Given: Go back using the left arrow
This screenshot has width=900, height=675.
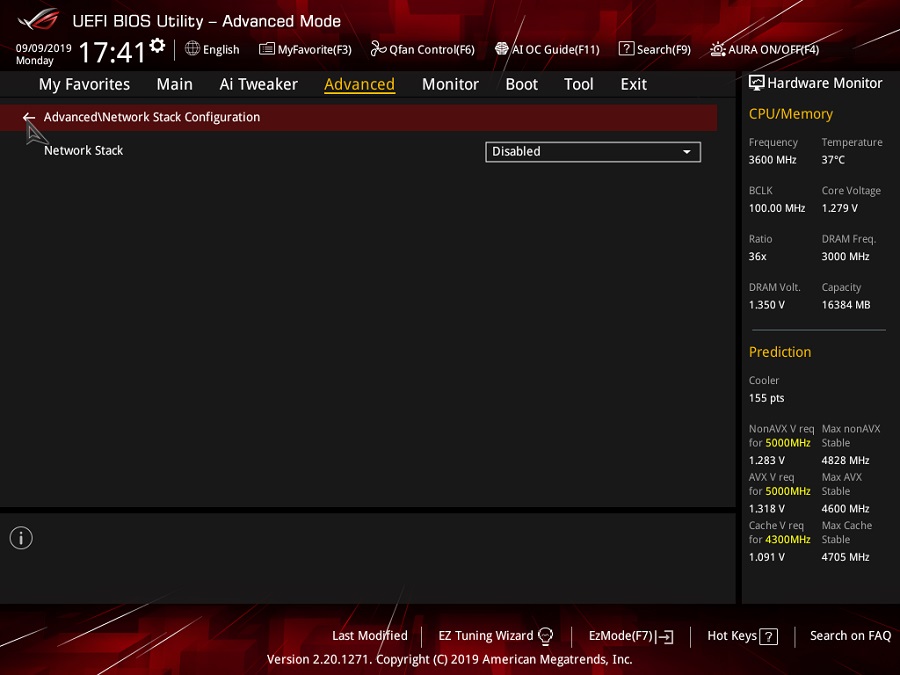Looking at the screenshot, I should 29,117.
